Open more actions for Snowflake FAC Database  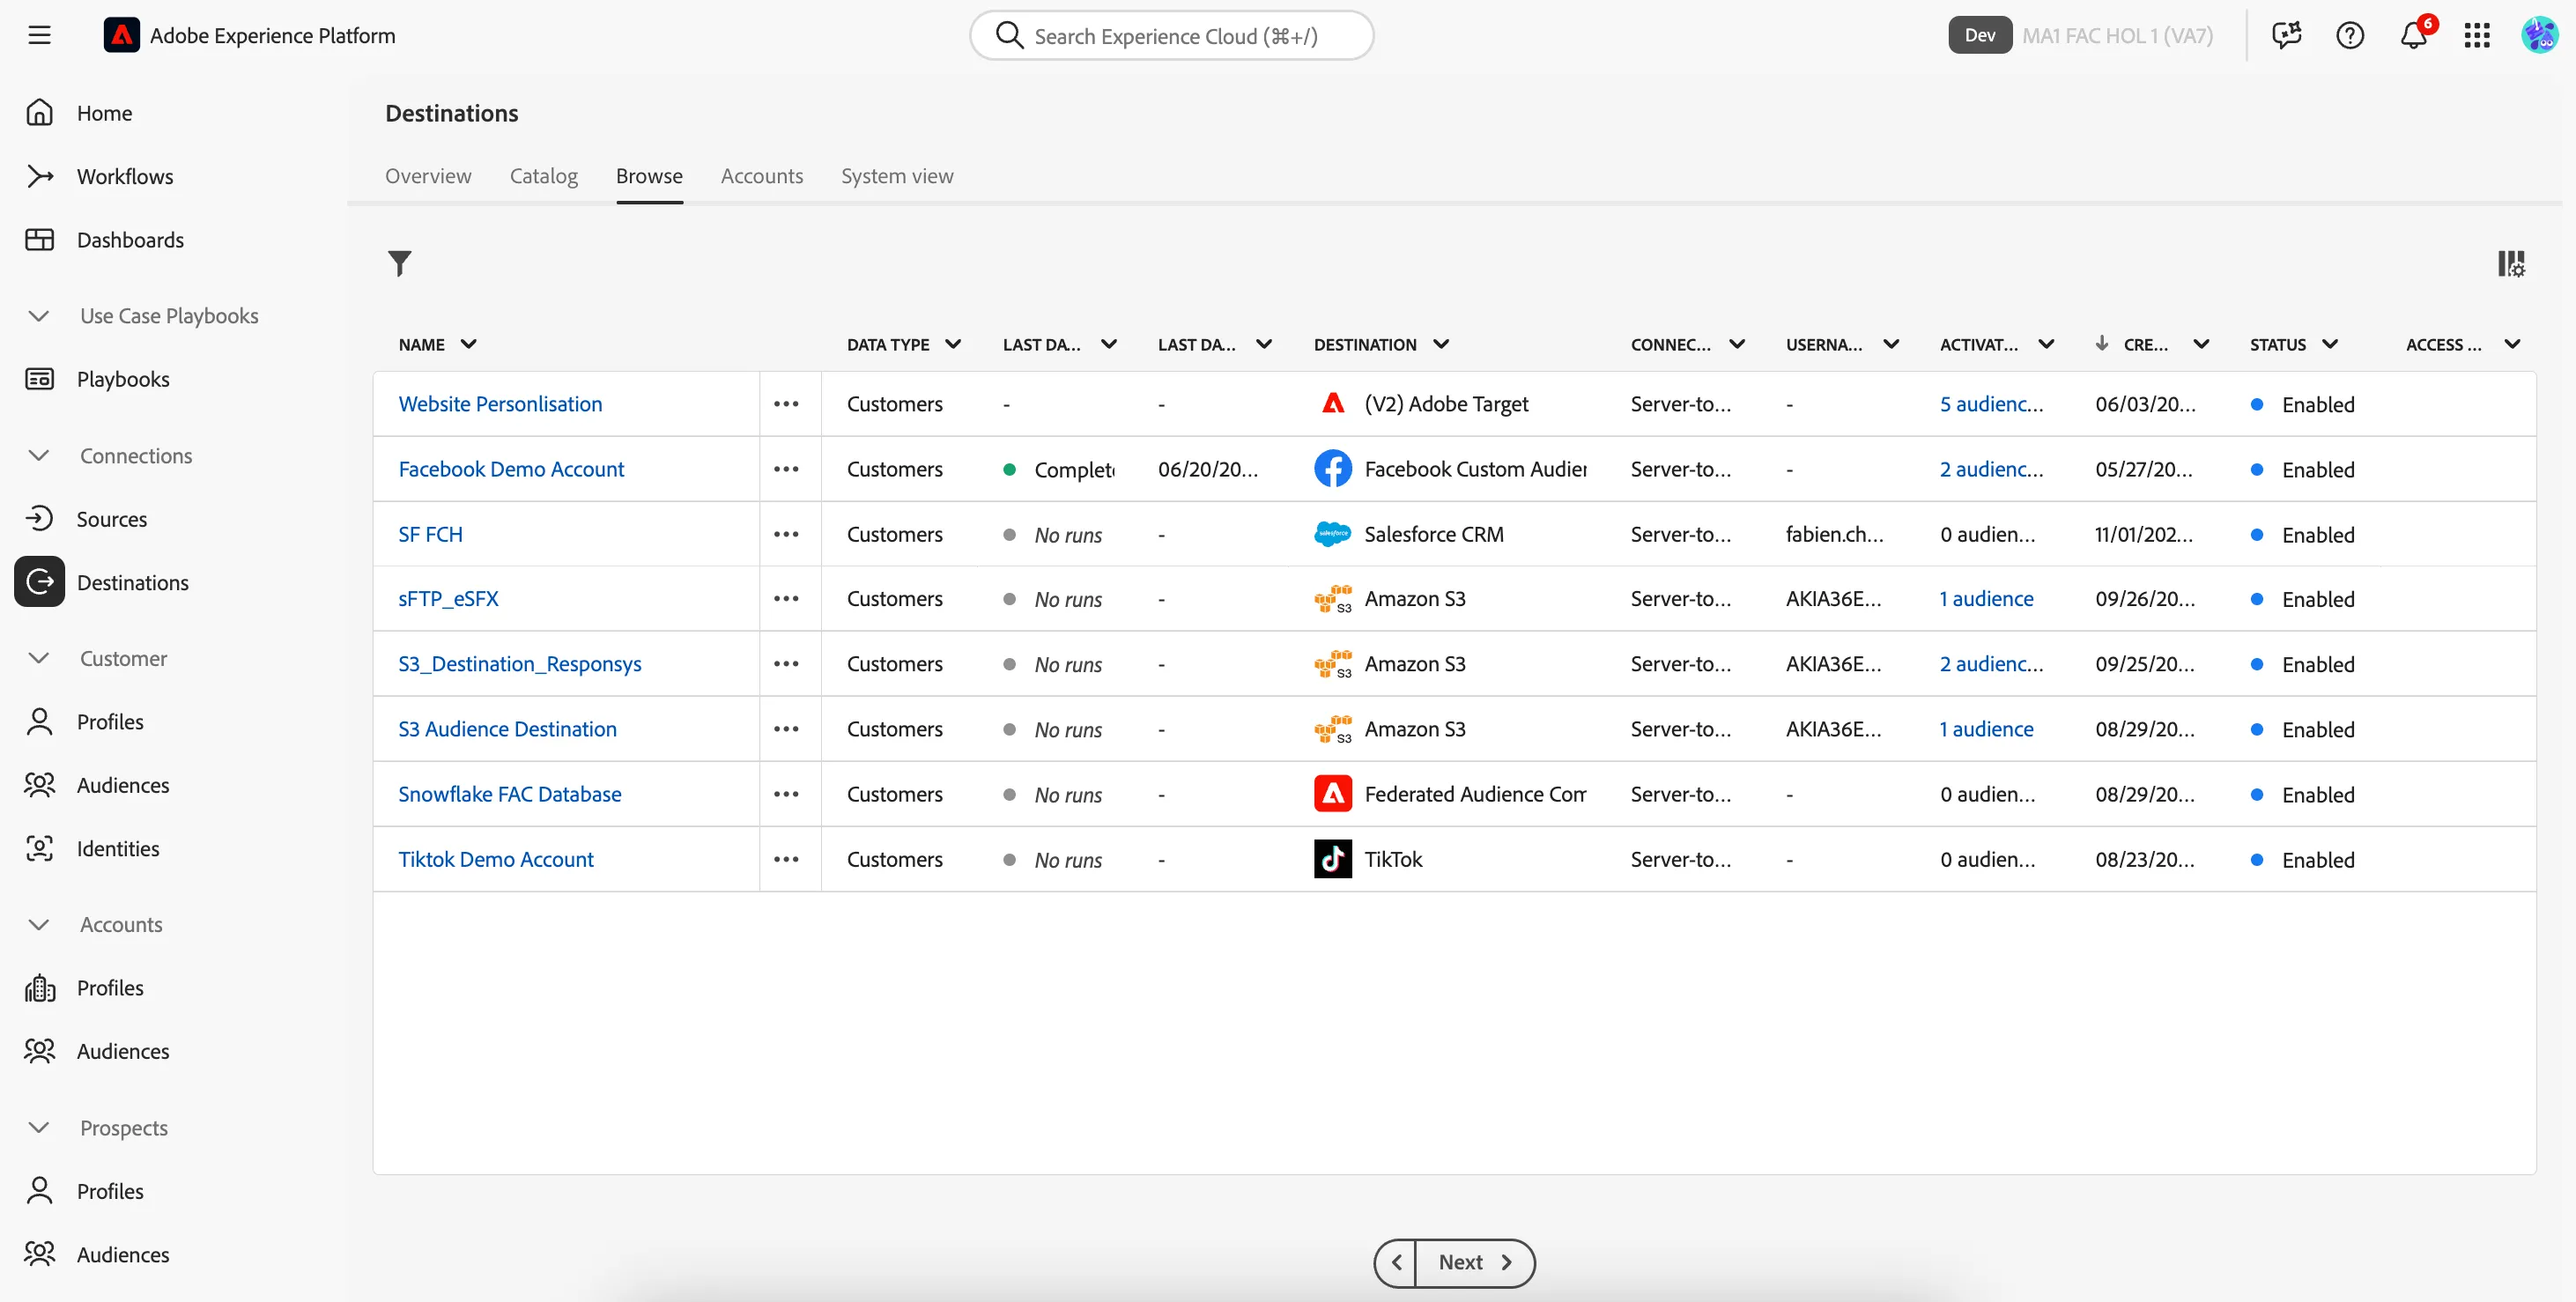click(x=786, y=794)
